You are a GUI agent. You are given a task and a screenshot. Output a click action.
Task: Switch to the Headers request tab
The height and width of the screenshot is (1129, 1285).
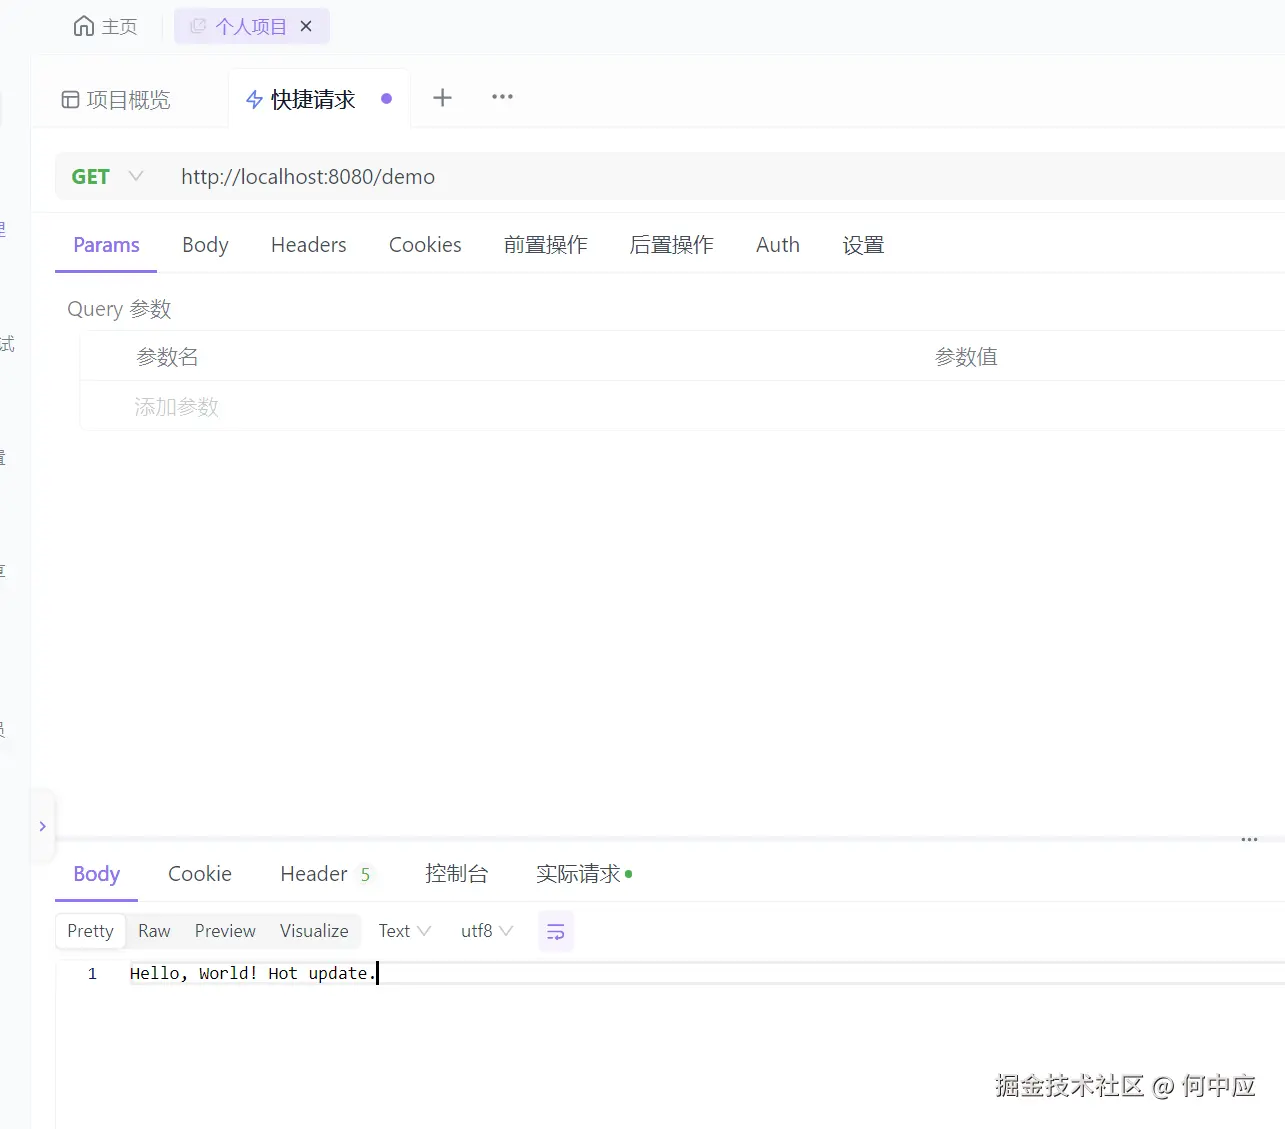coord(308,245)
